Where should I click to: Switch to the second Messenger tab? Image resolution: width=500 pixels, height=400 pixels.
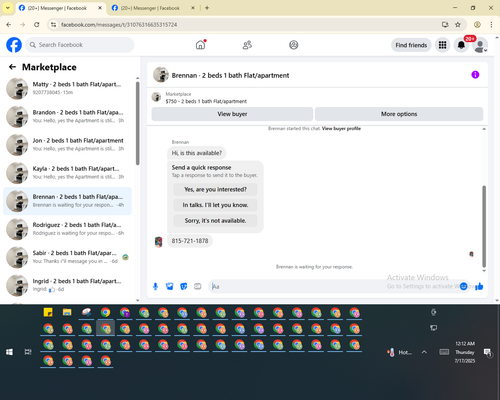pyautogui.click(x=153, y=8)
